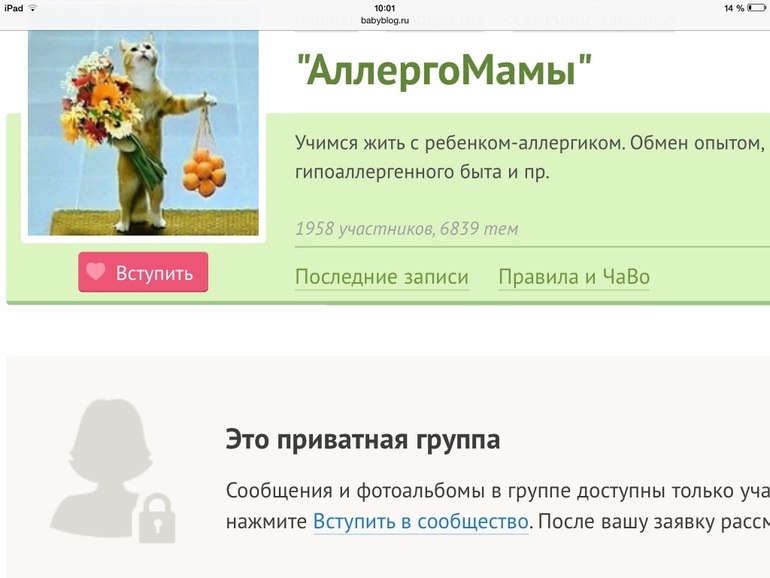Click the 1958 участников, 6839 тем counter

click(x=407, y=229)
